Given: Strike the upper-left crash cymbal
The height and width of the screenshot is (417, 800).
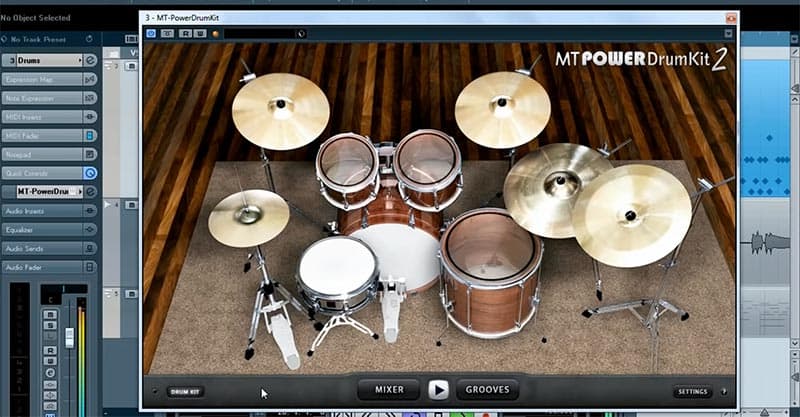Looking at the screenshot, I should 280,109.
